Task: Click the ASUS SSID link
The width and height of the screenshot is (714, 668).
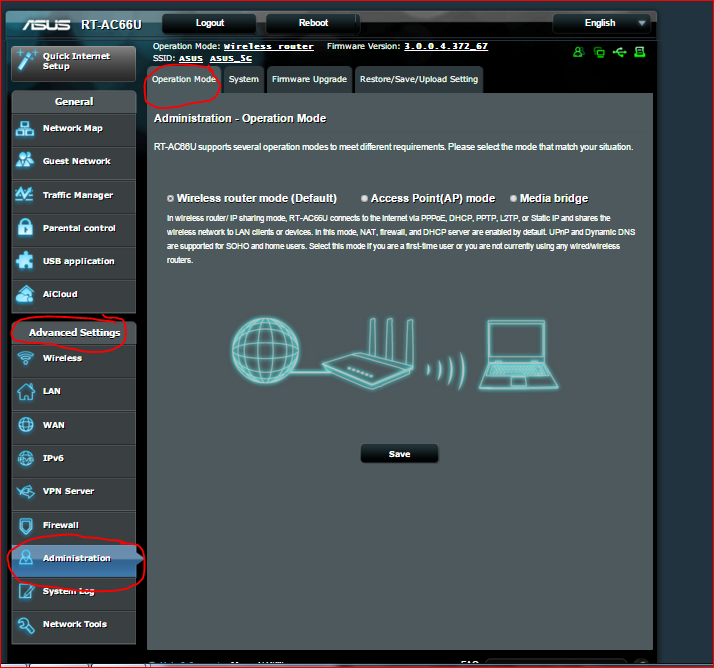Action: (191, 58)
